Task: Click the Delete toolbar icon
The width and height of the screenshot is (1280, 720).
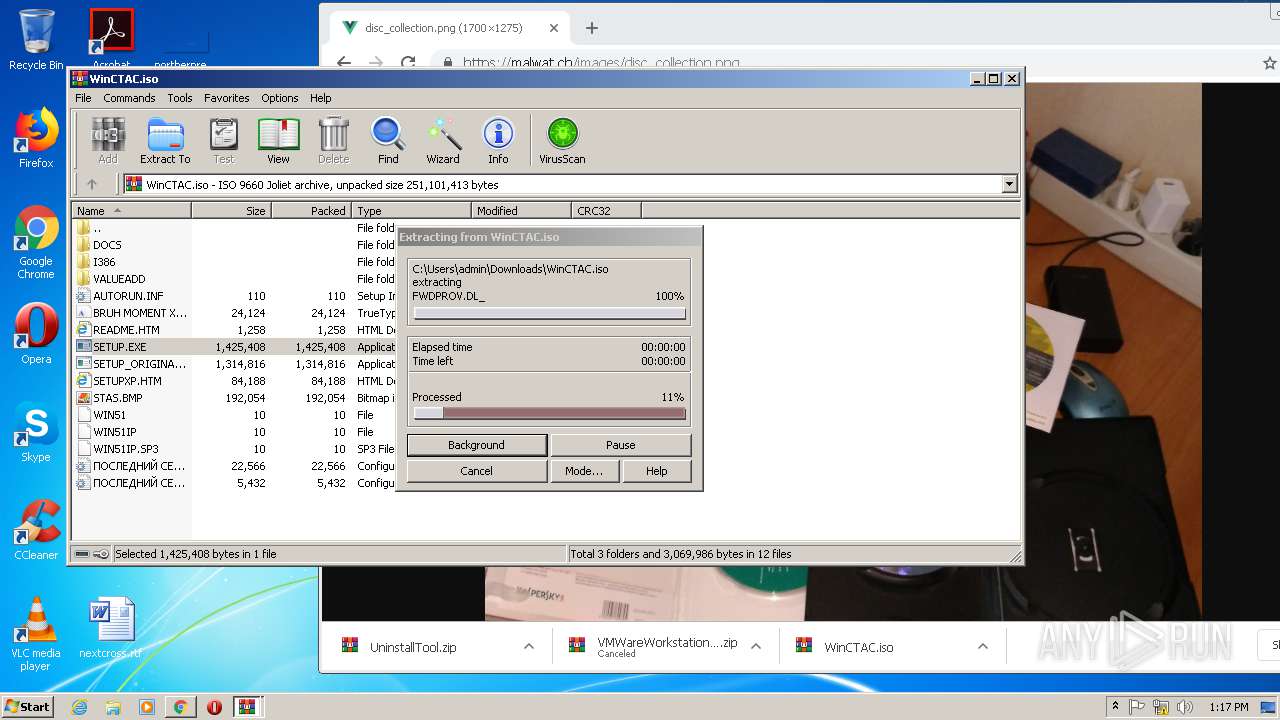Action: pos(333,140)
